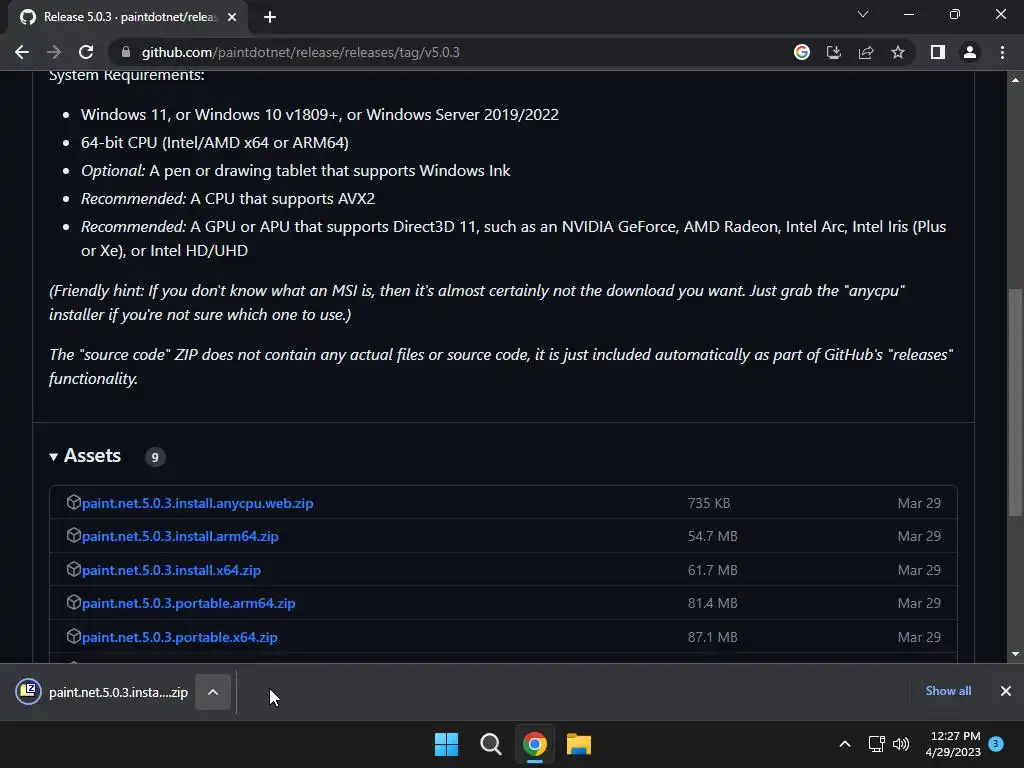Reload the GitHub release page
Viewport: 1024px width, 768px height.
86,52
